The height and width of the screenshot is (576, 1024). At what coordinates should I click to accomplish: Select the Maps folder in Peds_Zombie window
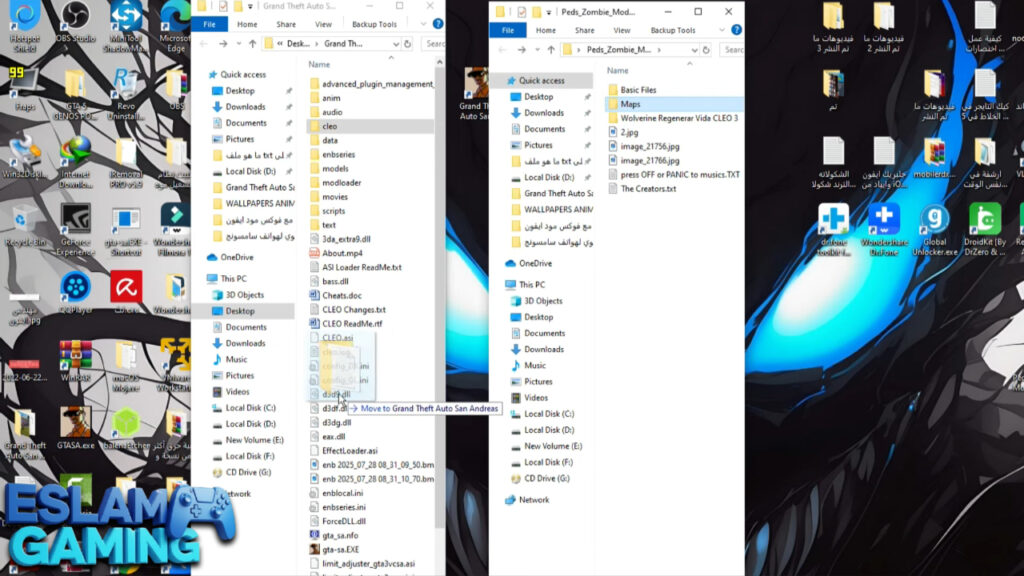[630, 104]
